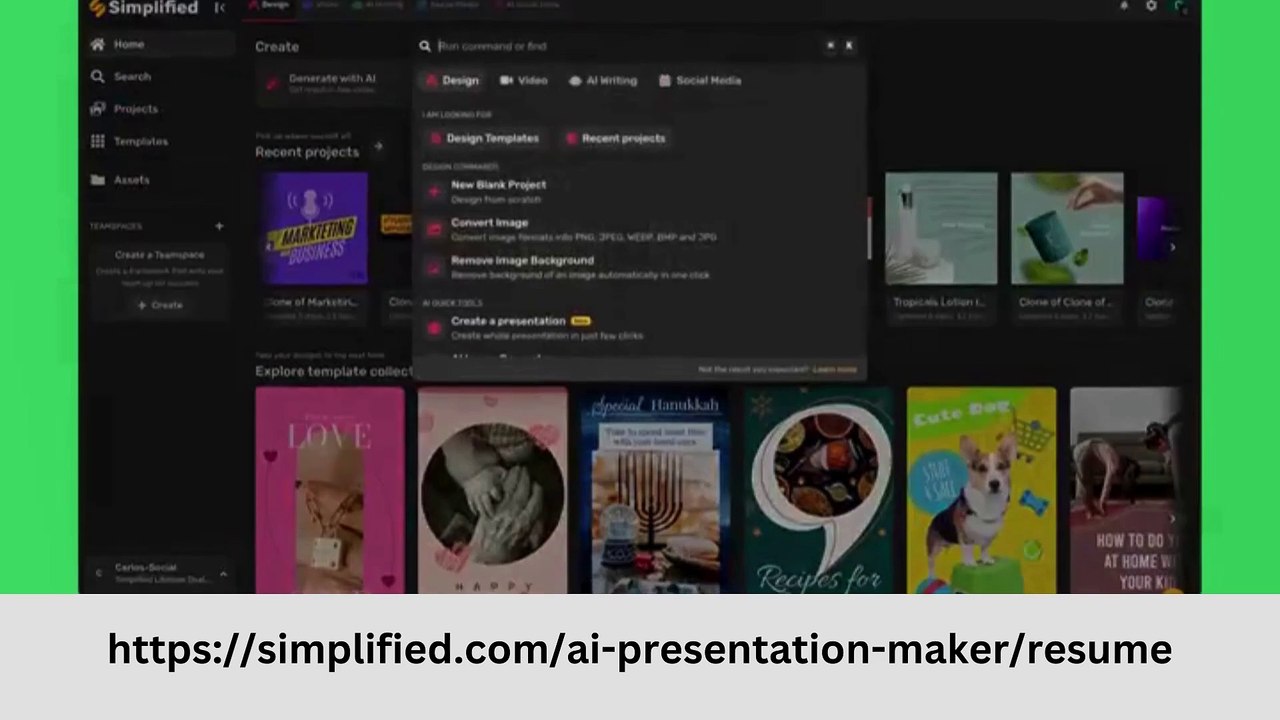Image resolution: width=1280 pixels, height=720 pixels.
Task: Expand the Carlos-Social account menu
Action: pyautogui.click(x=223, y=573)
